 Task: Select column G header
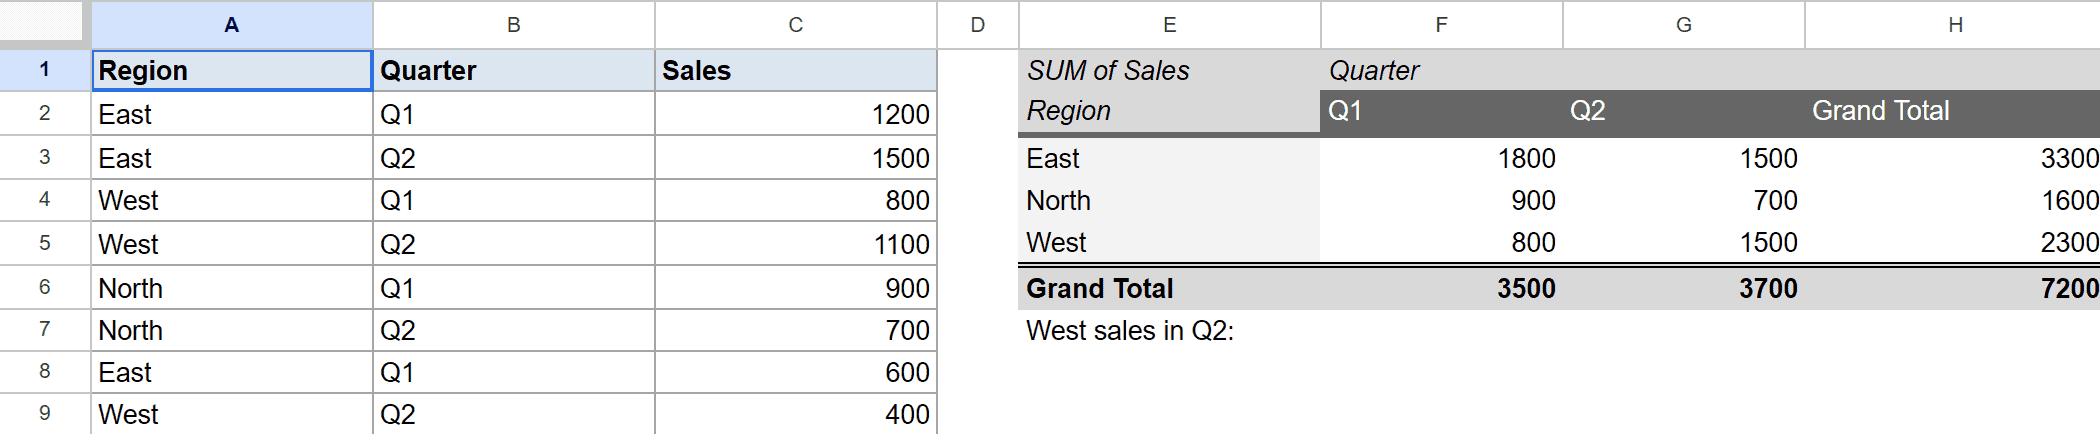[1684, 25]
